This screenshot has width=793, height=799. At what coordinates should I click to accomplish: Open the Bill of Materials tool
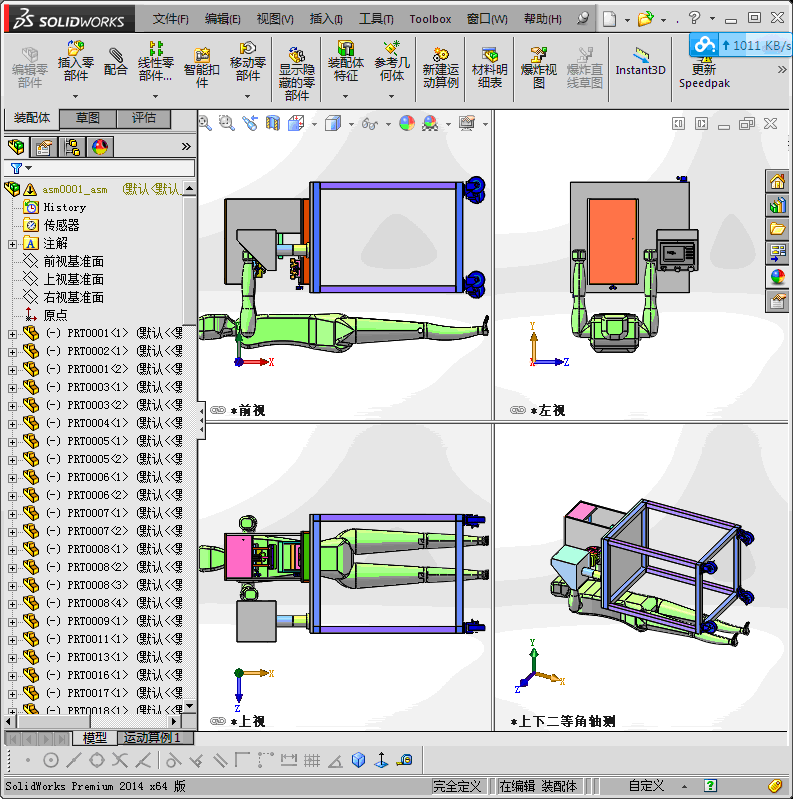[490, 68]
